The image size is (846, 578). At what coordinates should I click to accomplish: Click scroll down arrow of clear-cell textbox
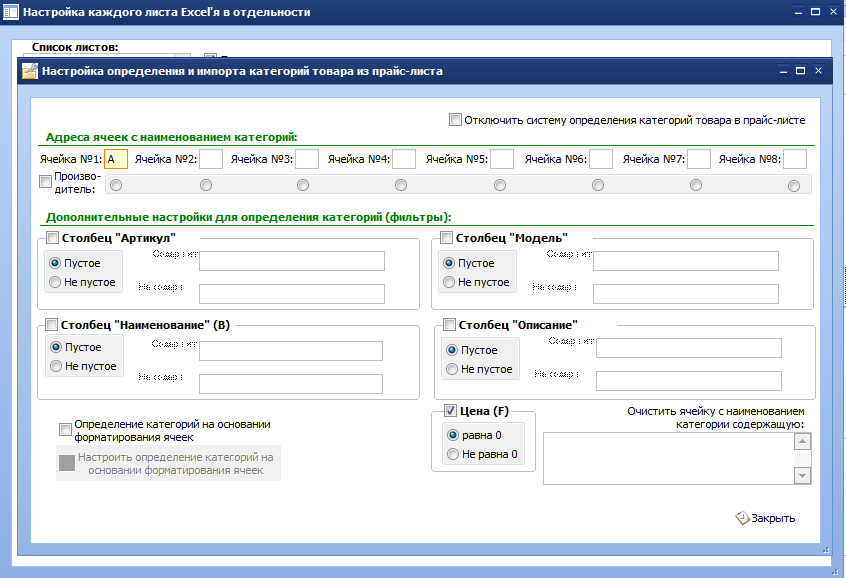(802, 475)
